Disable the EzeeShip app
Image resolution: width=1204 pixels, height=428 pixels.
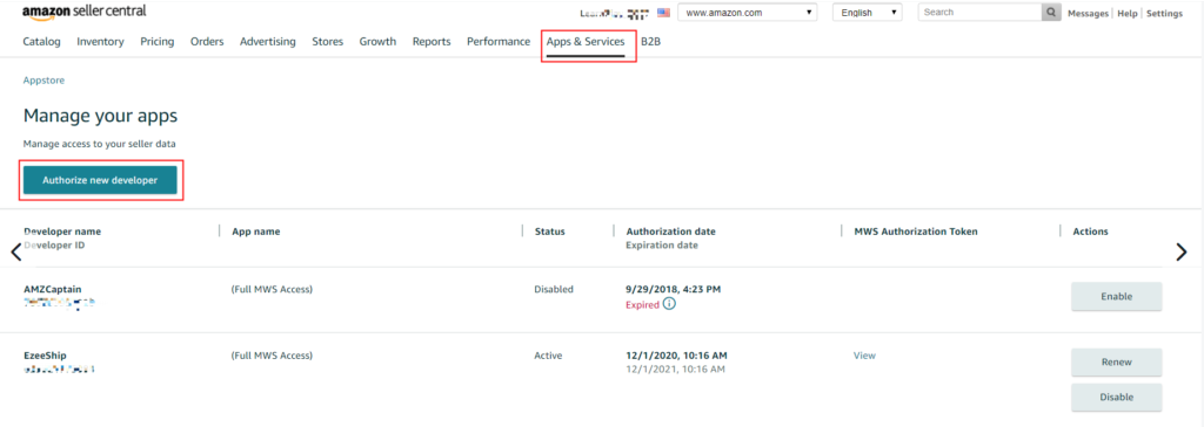1116,397
